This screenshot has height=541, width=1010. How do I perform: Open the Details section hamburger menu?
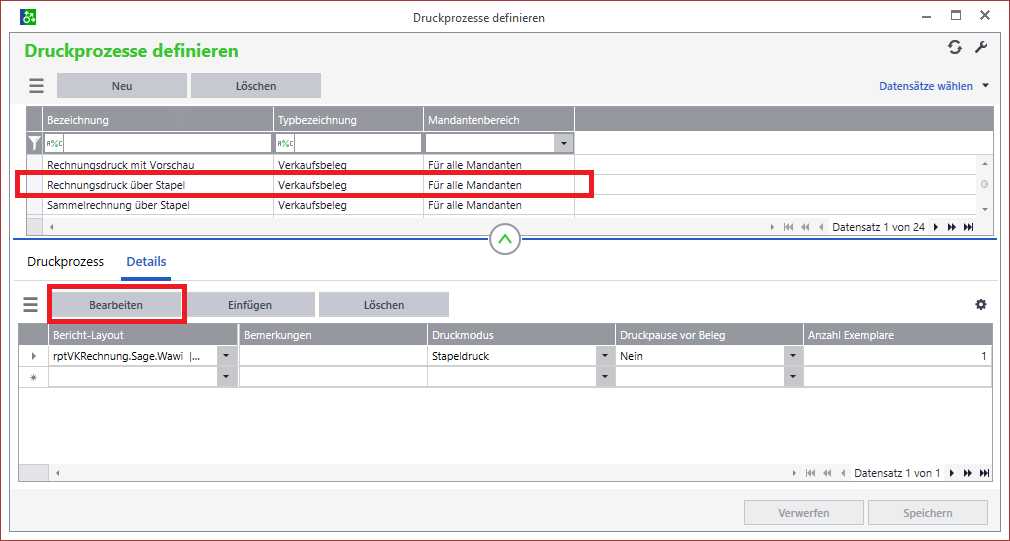(x=31, y=305)
